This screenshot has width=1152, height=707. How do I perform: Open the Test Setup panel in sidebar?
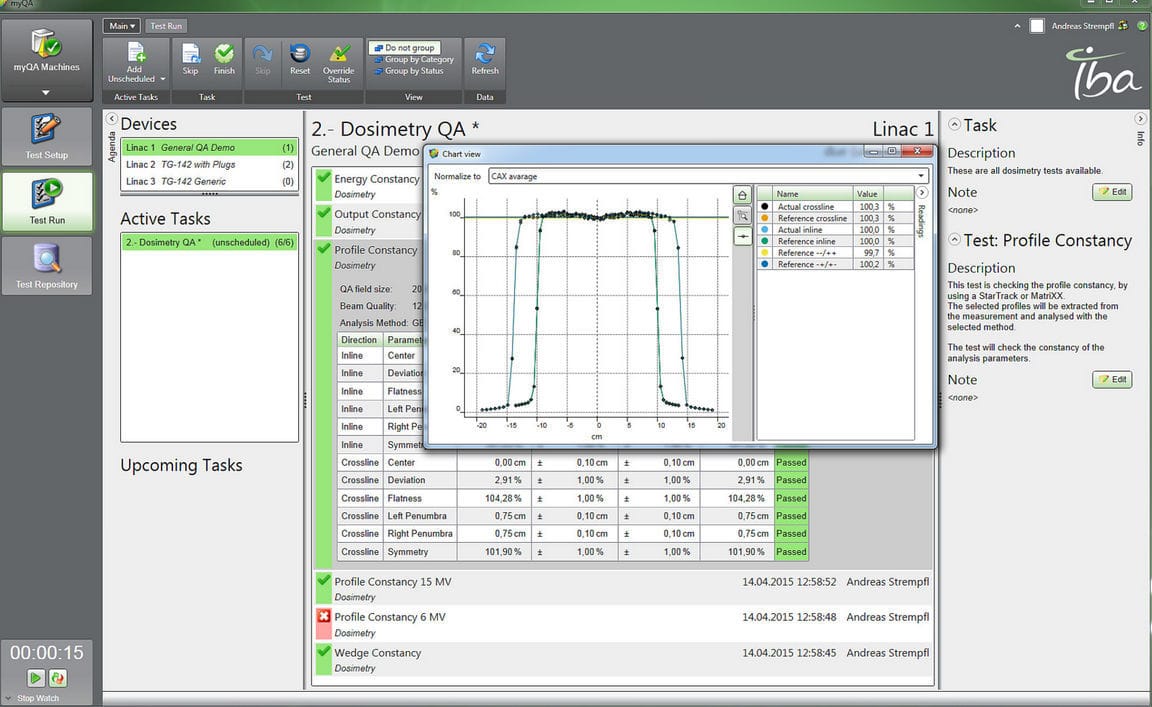click(x=47, y=135)
